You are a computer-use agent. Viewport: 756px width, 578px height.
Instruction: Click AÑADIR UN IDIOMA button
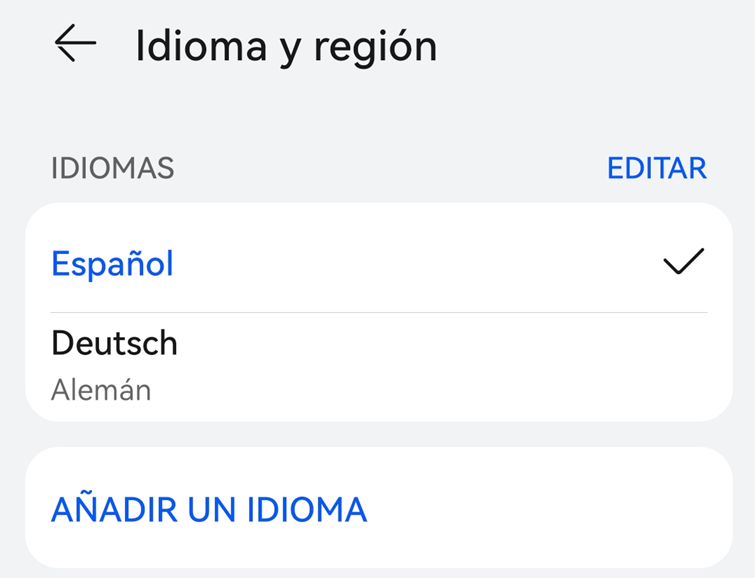click(x=209, y=510)
